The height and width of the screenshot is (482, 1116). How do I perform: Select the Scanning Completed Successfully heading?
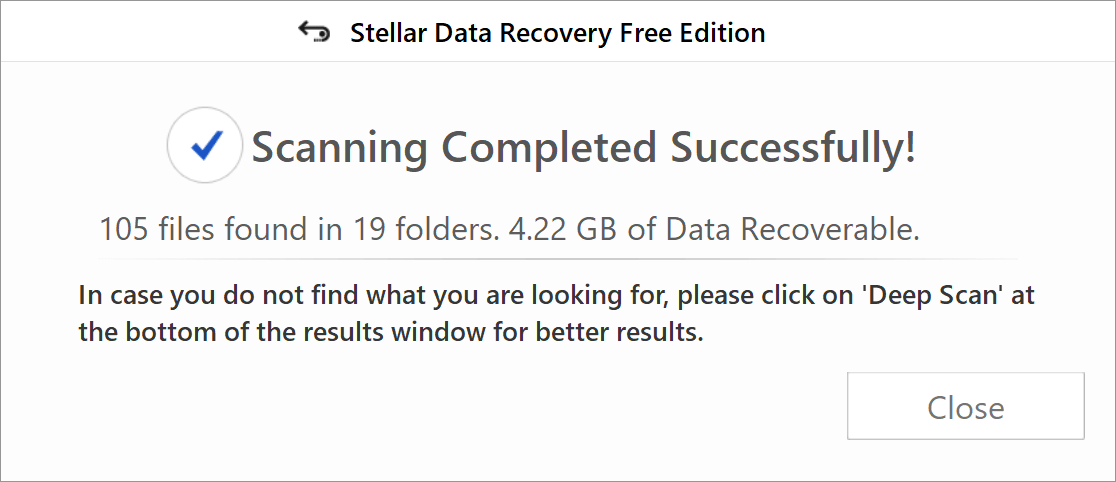click(584, 147)
